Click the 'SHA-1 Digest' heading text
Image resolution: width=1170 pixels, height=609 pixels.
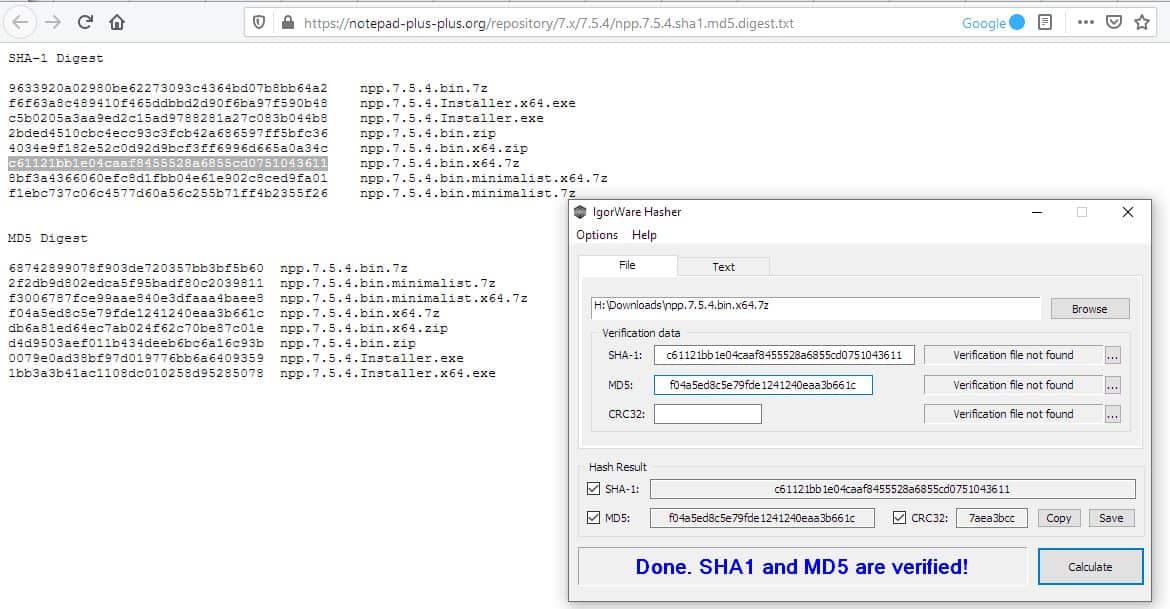pos(56,58)
